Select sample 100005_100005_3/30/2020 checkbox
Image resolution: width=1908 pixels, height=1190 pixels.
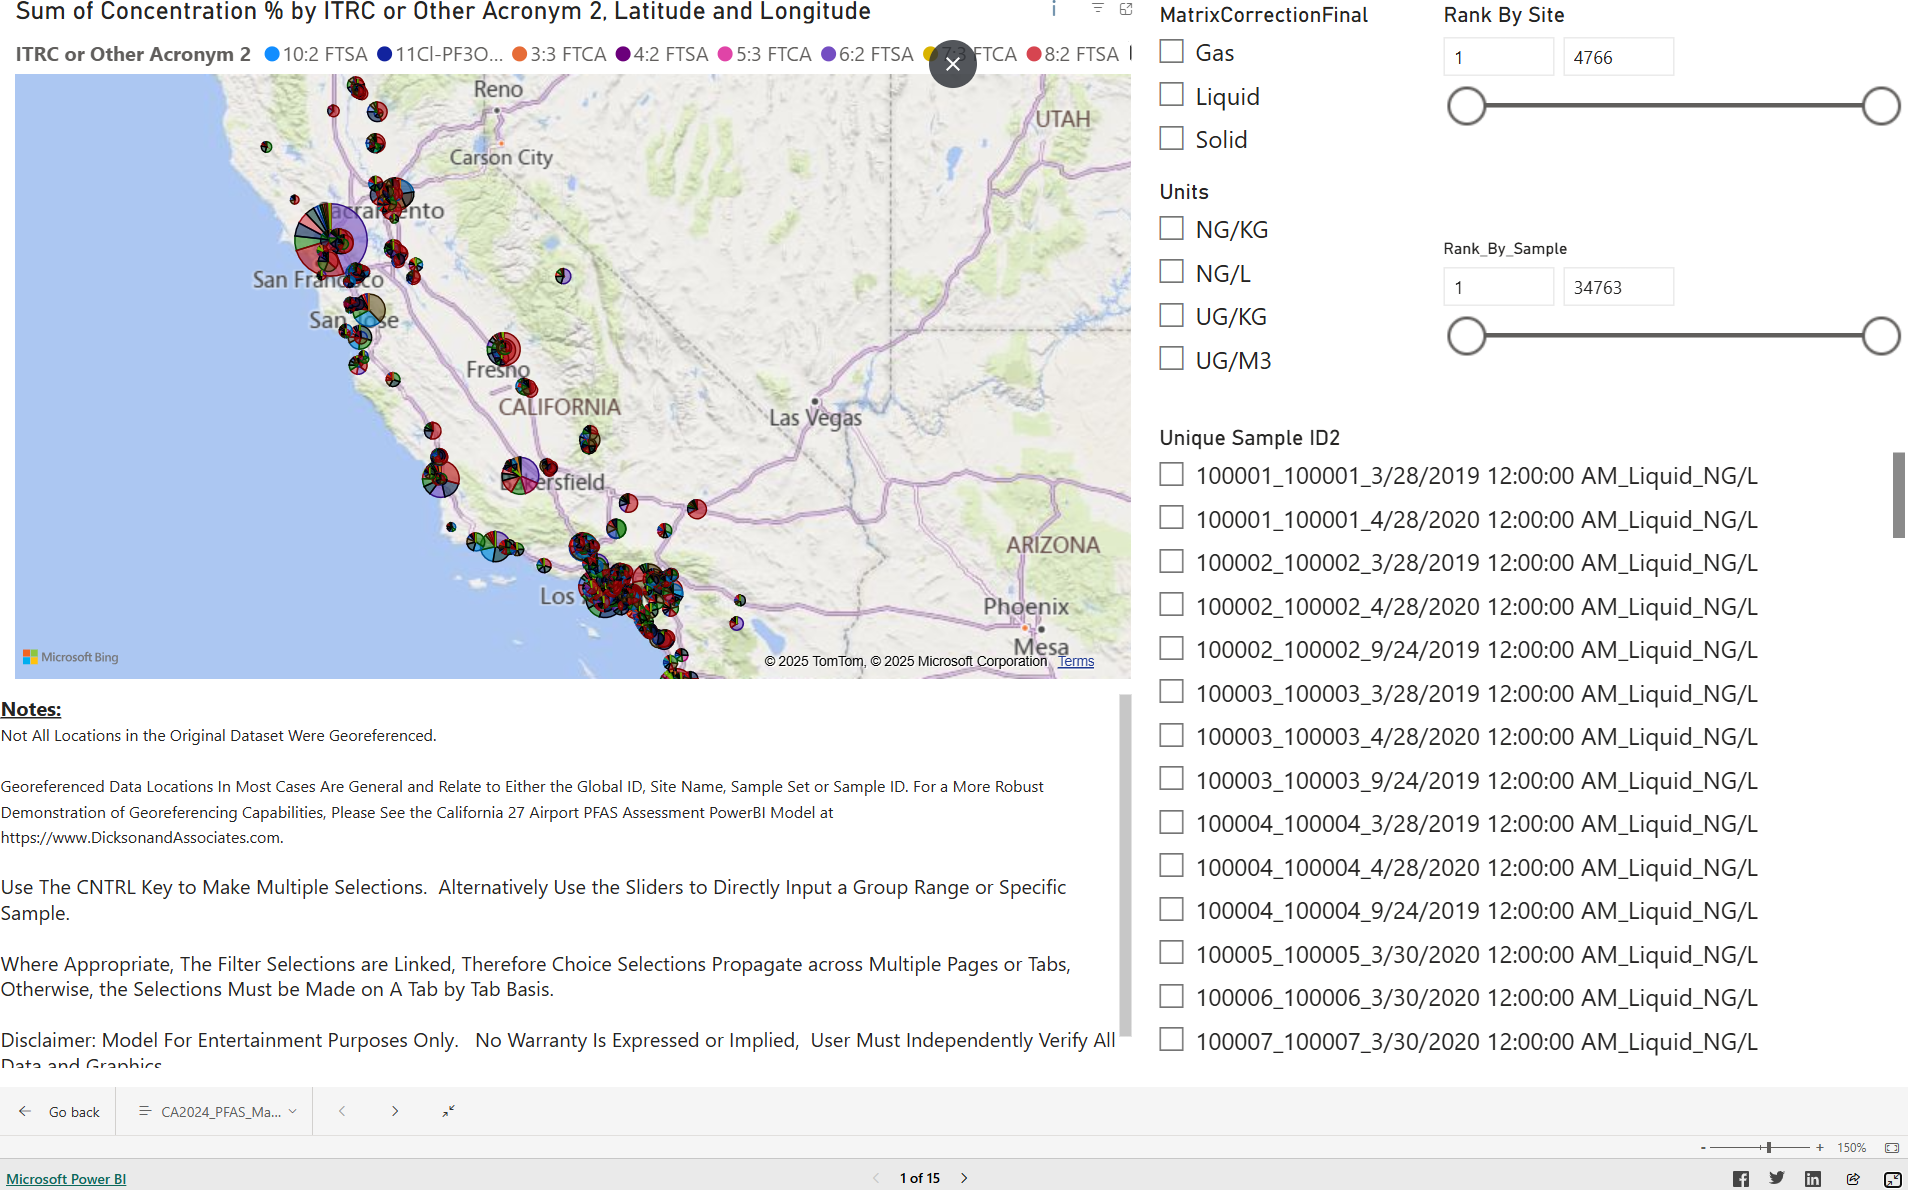click(1171, 953)
